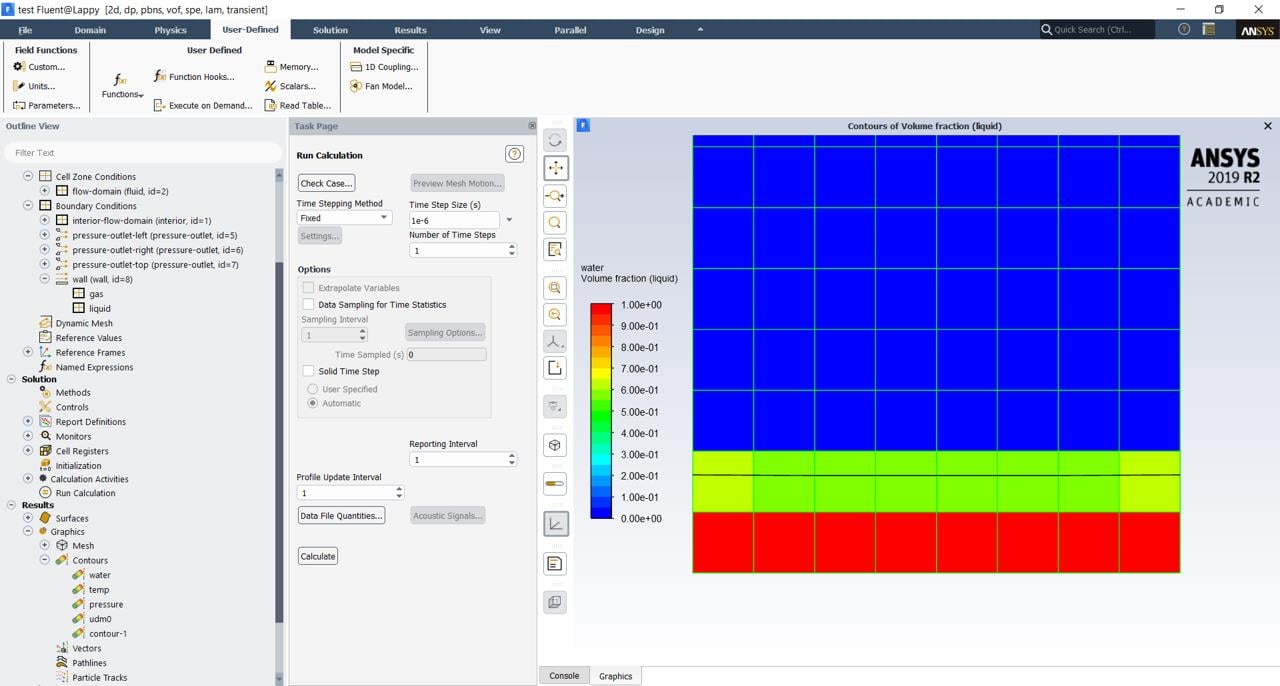Open the Time Stepping Method dropdown
The height and width of the screenshot is (686, 1280).
[344, 218]
